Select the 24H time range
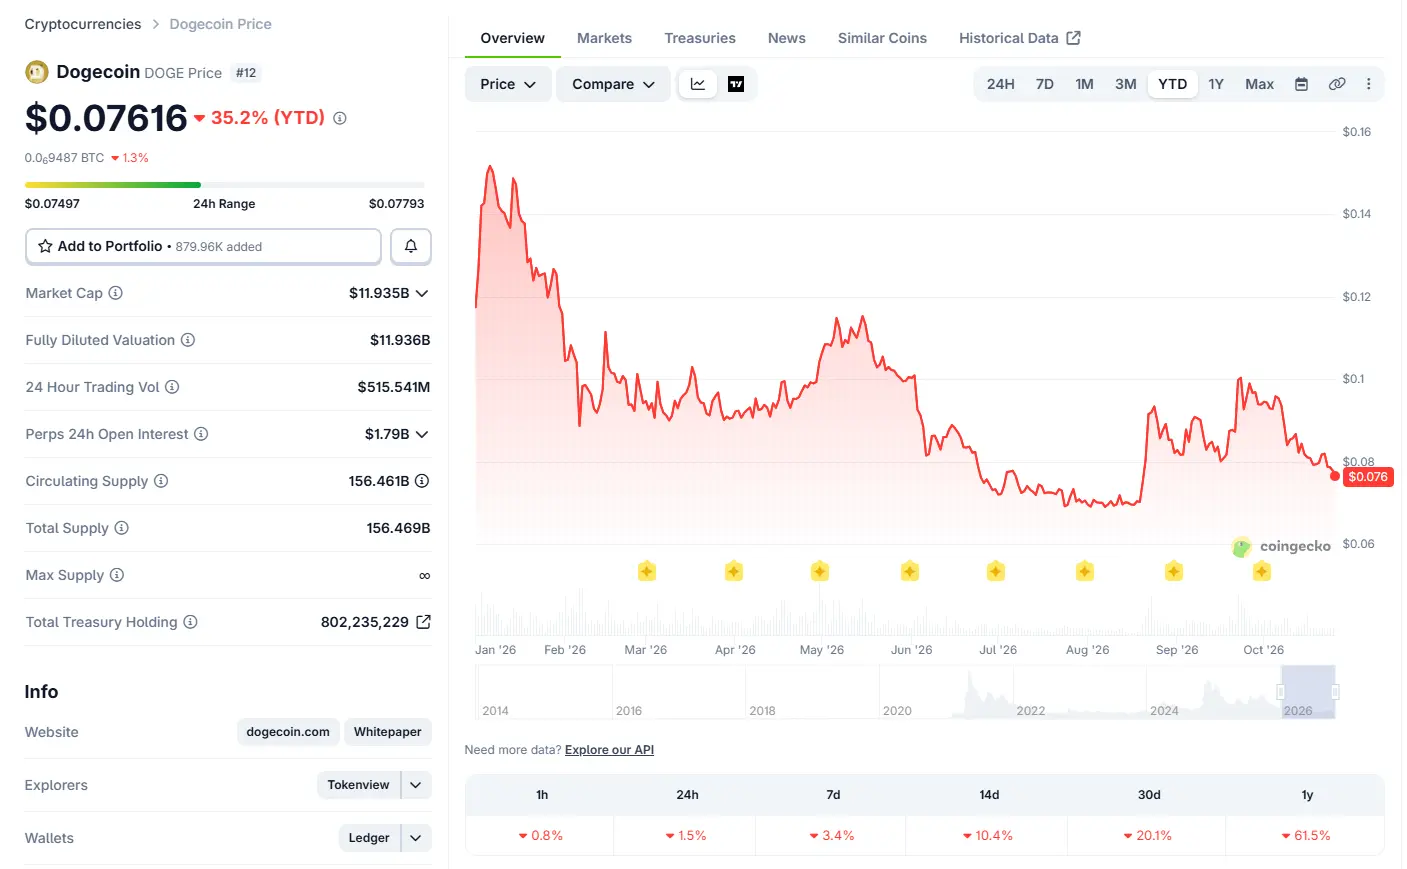Image resolution: width=1407 pixels, height=869 pixels. [x=1001, y=84]
